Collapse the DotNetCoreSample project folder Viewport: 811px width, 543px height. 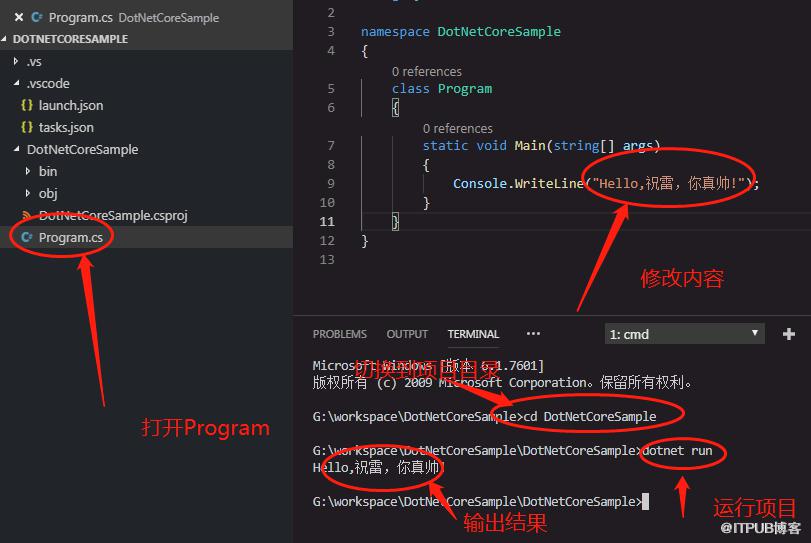pyautogui.click(x=17, y=149)
